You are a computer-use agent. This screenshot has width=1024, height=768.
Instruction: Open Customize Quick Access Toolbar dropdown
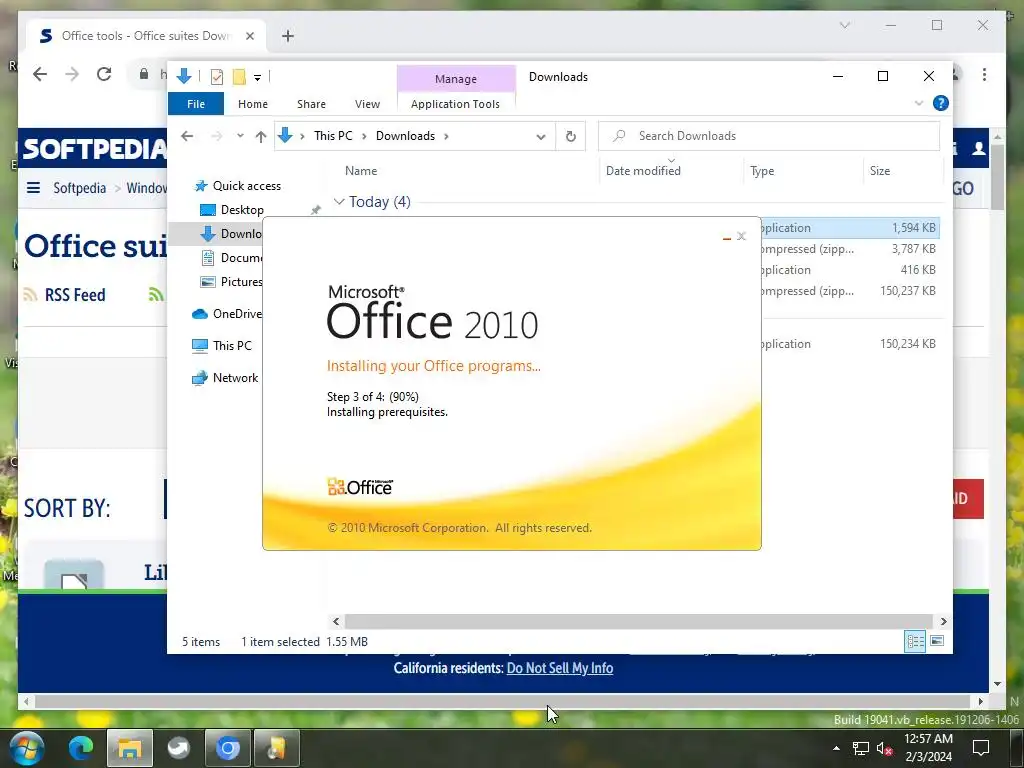(x=258, y=78)
